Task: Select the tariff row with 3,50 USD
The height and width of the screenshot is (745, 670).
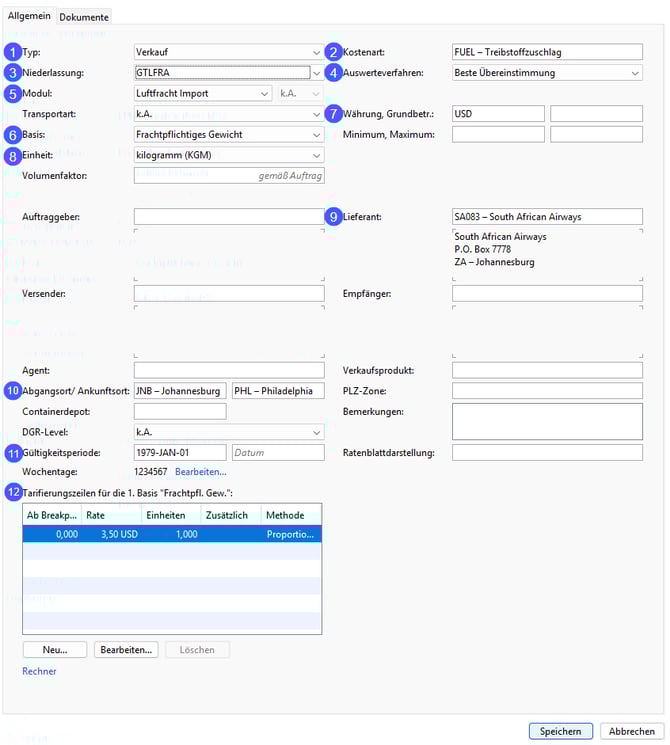Action: (171, 534)
